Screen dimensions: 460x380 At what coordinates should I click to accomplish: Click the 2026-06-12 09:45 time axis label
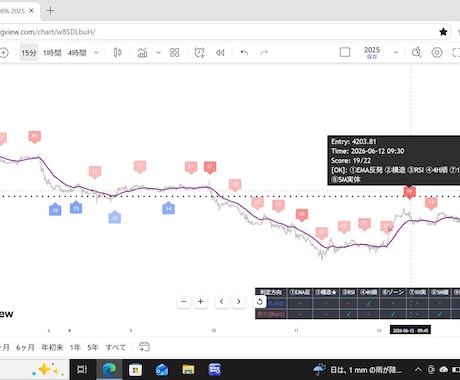(x=410, y=330)
